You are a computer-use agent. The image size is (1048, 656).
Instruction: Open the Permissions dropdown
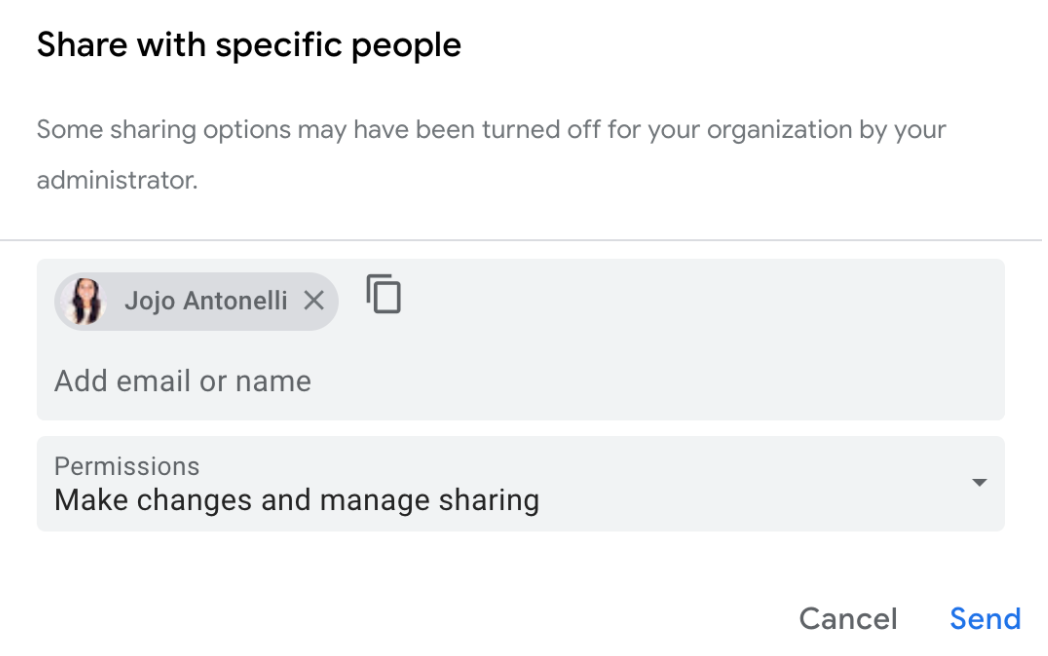(x=520, y=484)
